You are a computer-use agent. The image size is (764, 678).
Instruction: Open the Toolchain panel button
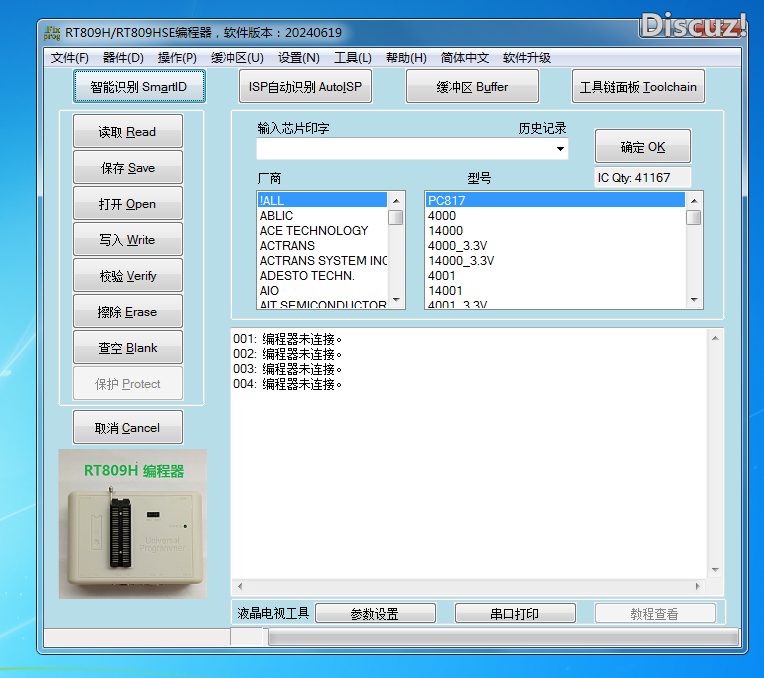[638, 87]
